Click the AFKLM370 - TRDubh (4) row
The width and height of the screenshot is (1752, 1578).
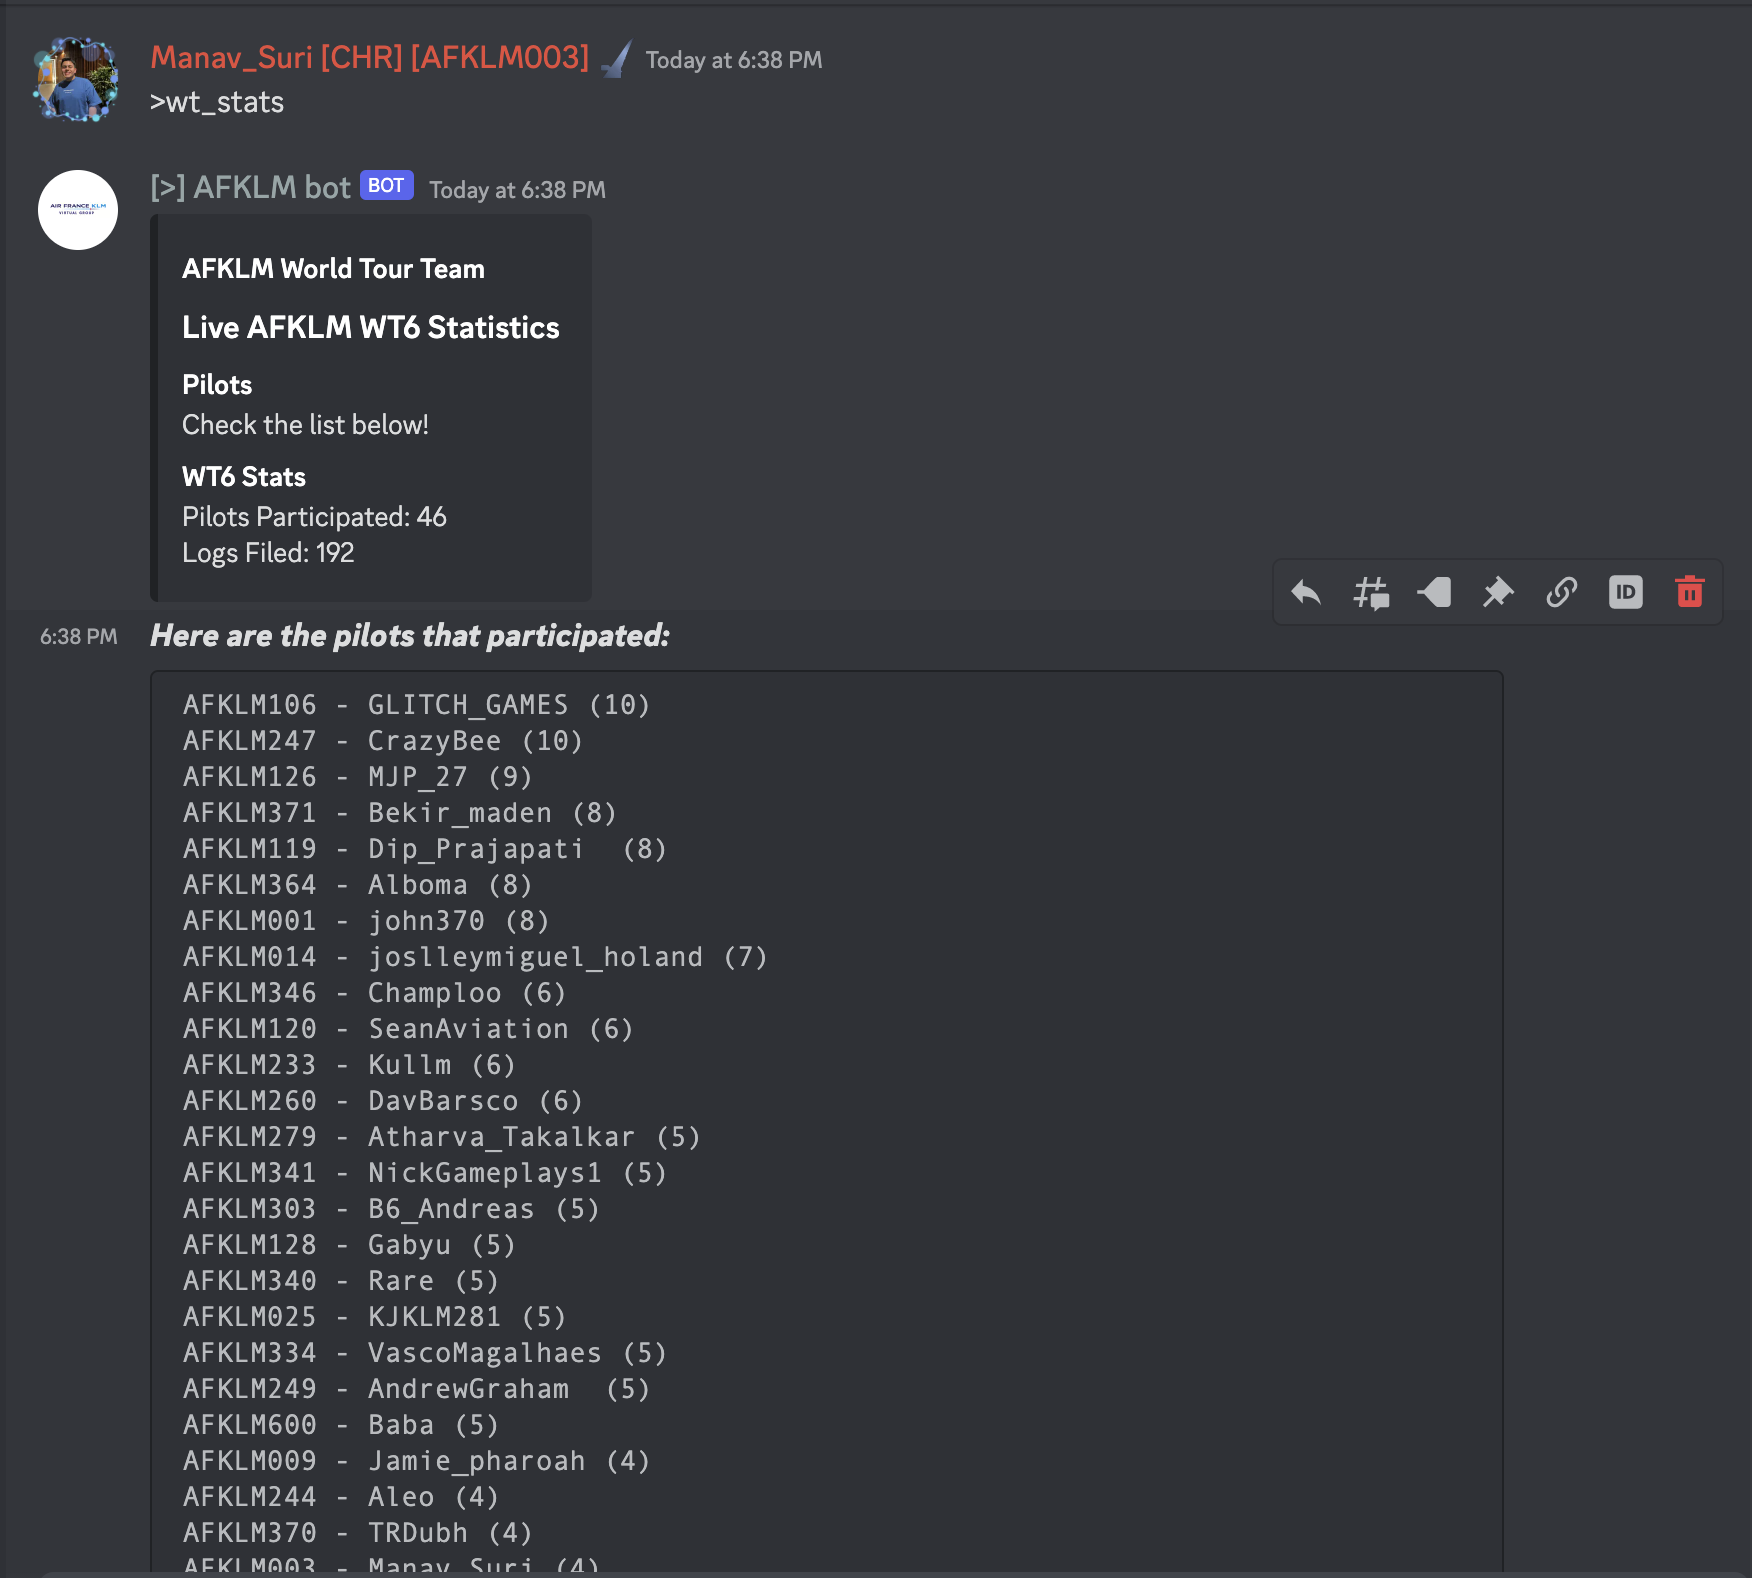click(358, 1533)
